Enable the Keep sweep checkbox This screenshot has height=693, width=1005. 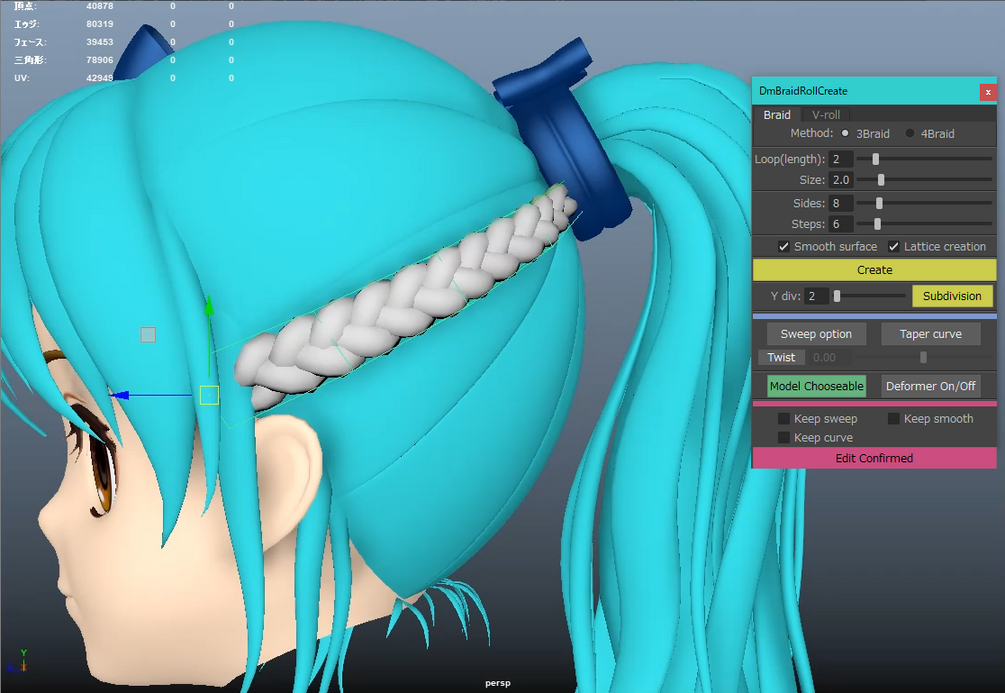point(783,419)
